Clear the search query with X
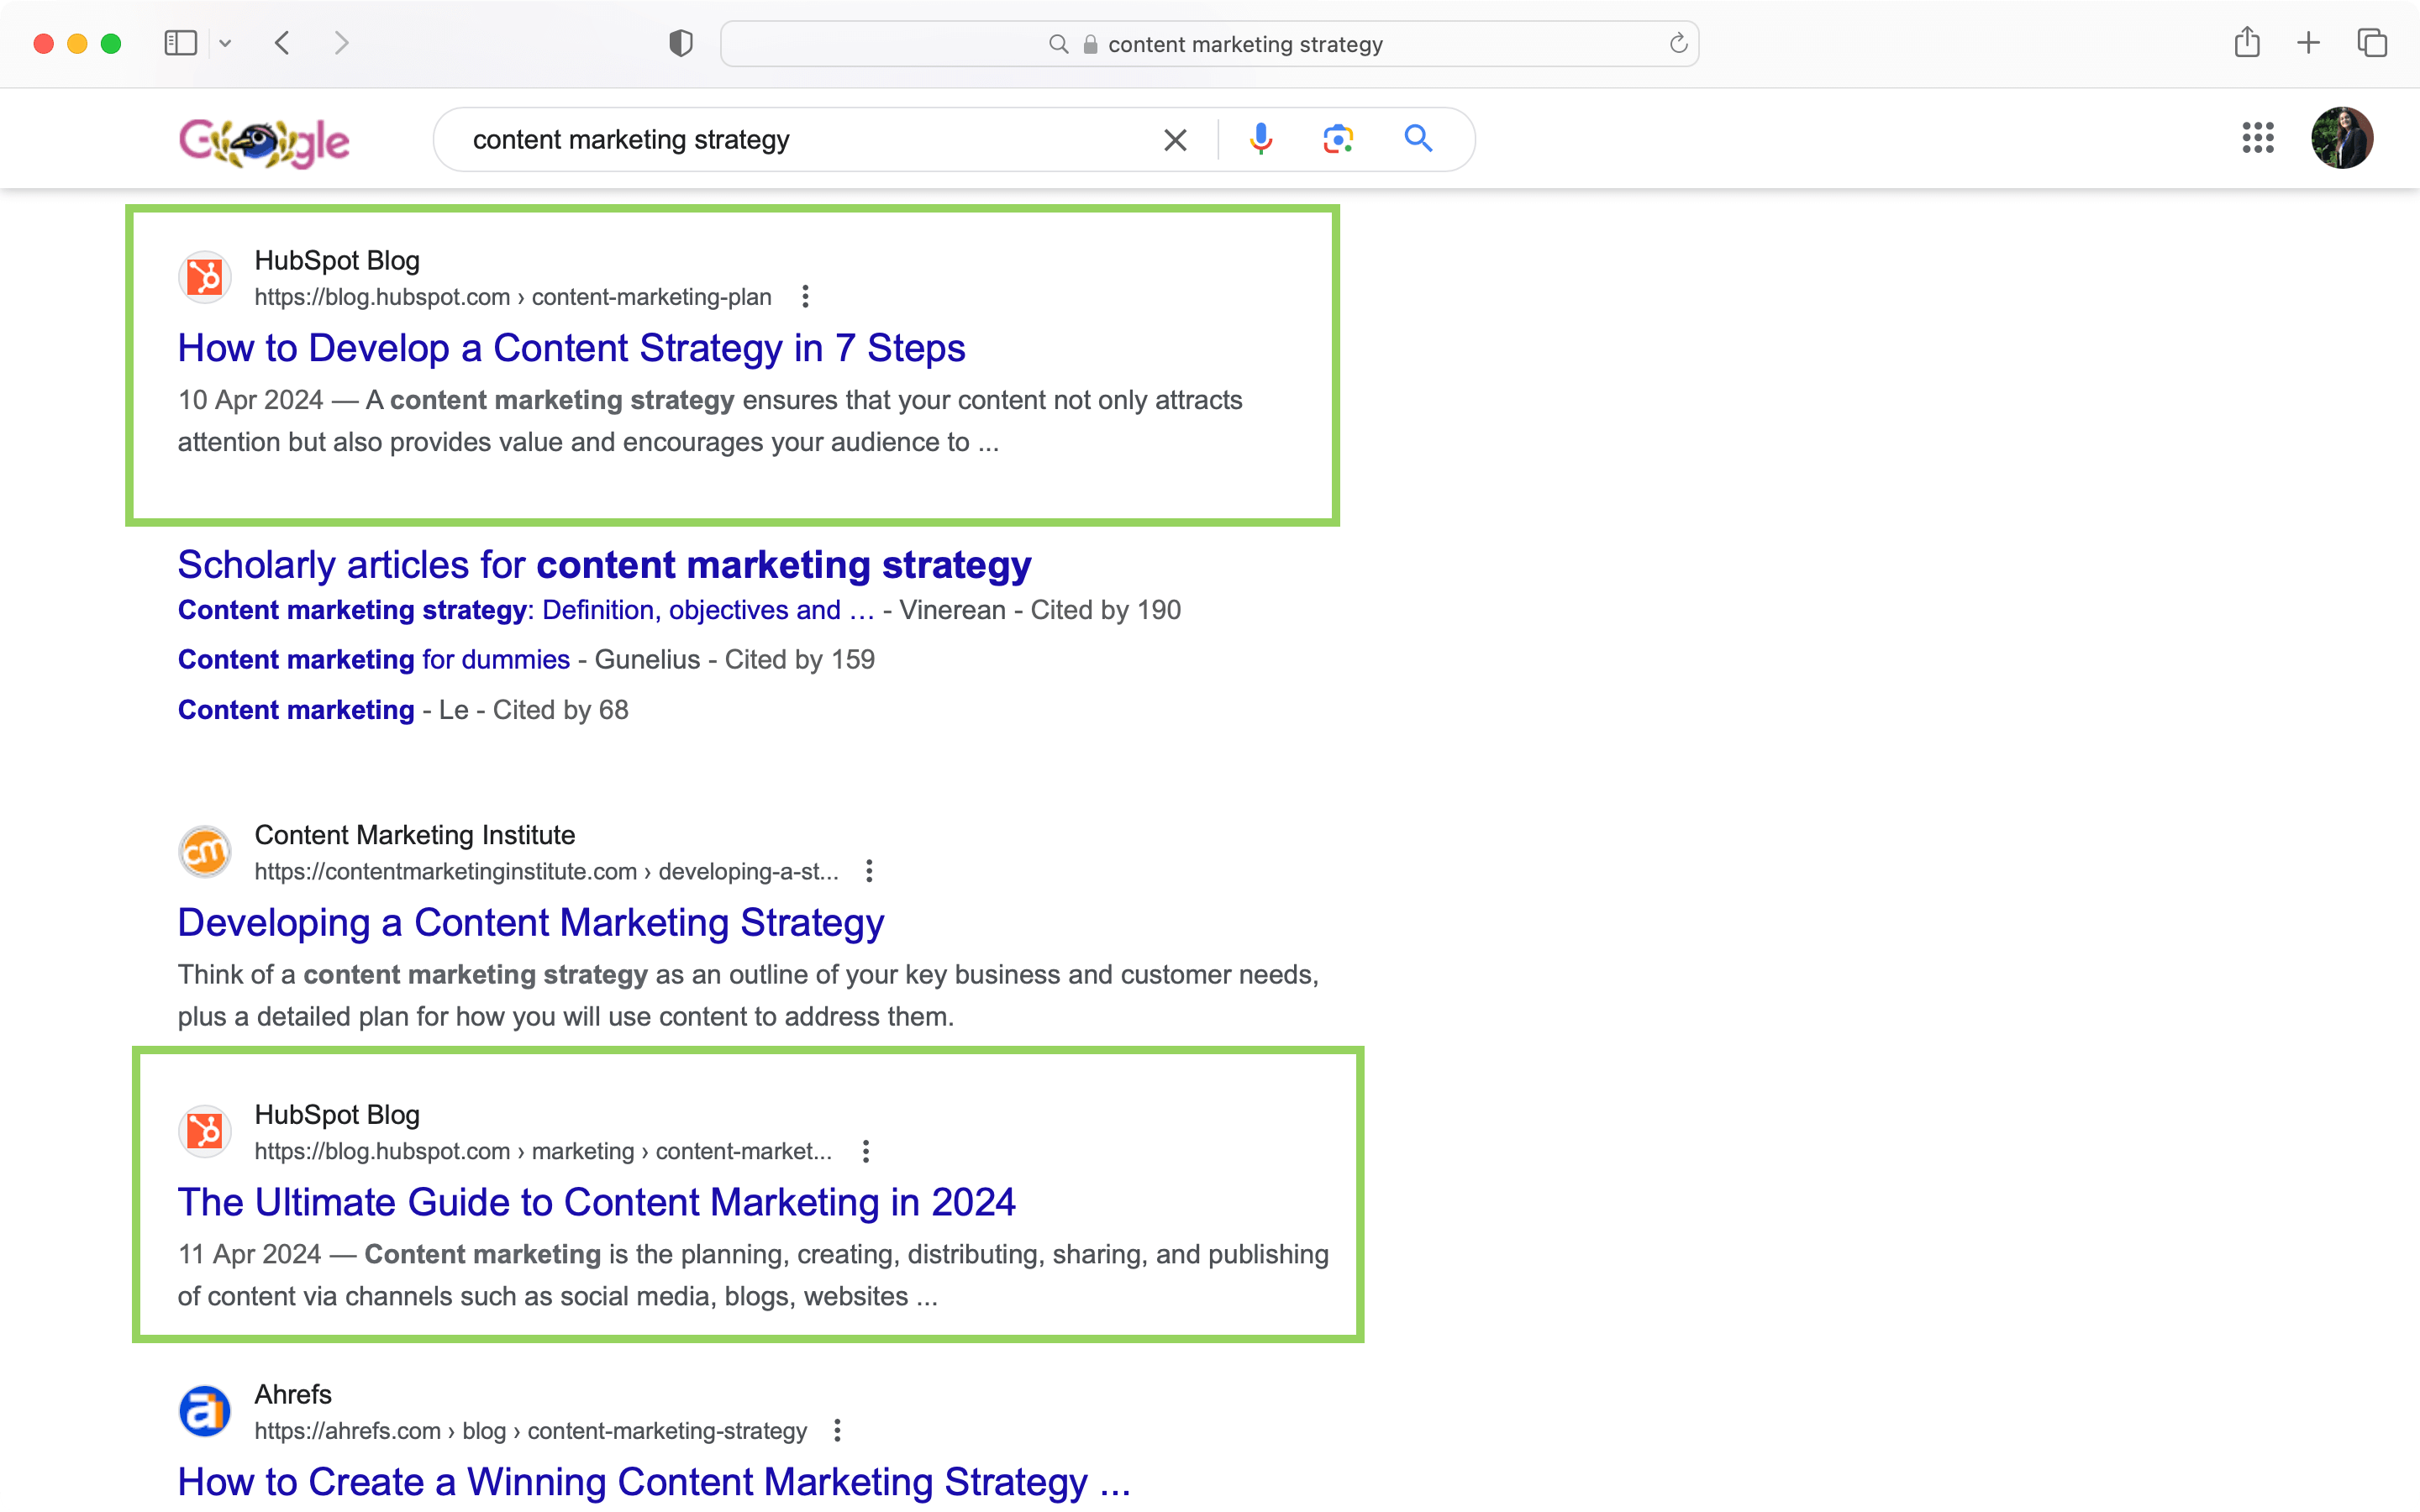Screen dimensions: 2420x1512 [1175, 140]
